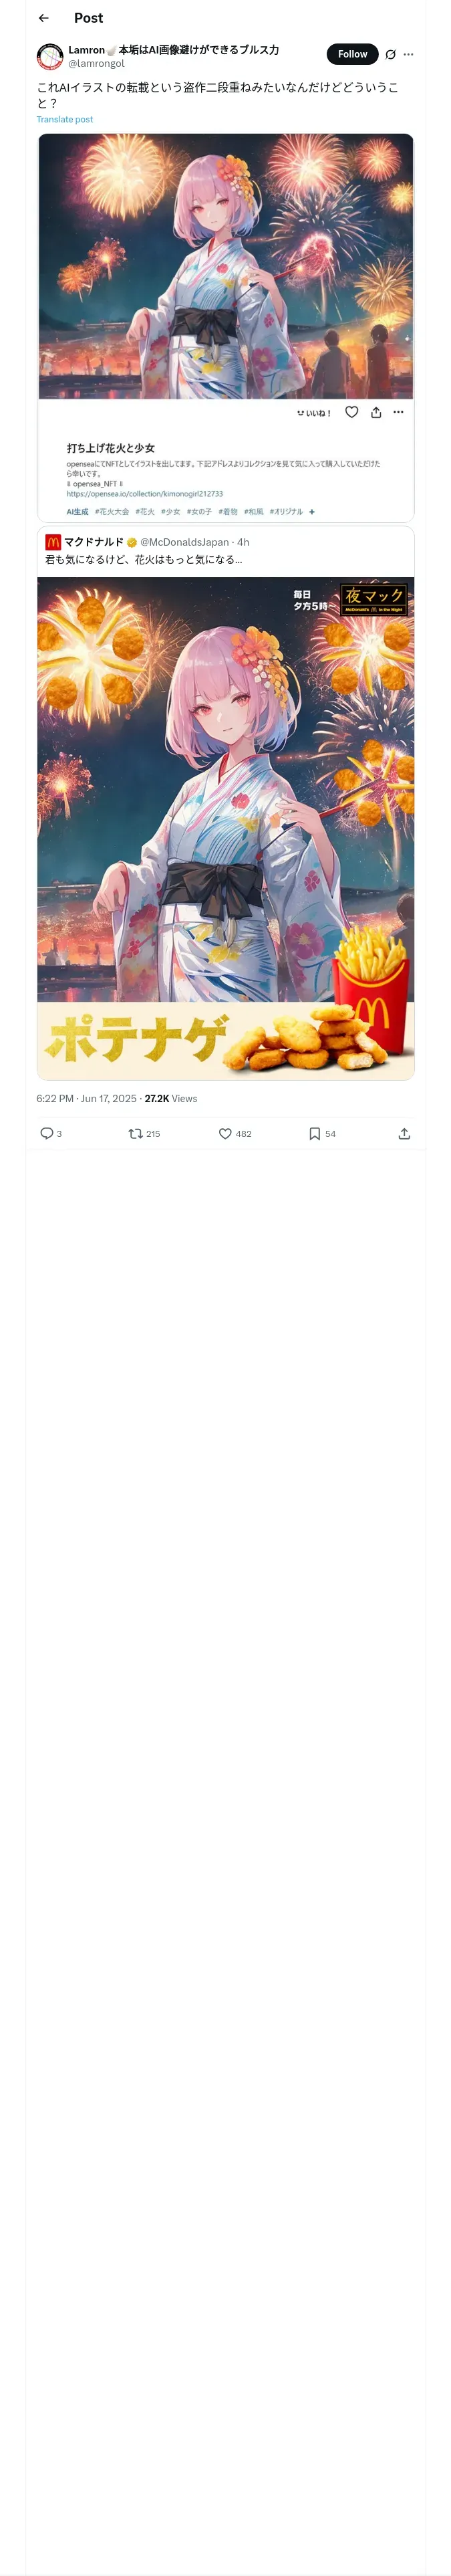
Task: Click the @lamrongol handle
Action: click(96, 64)
